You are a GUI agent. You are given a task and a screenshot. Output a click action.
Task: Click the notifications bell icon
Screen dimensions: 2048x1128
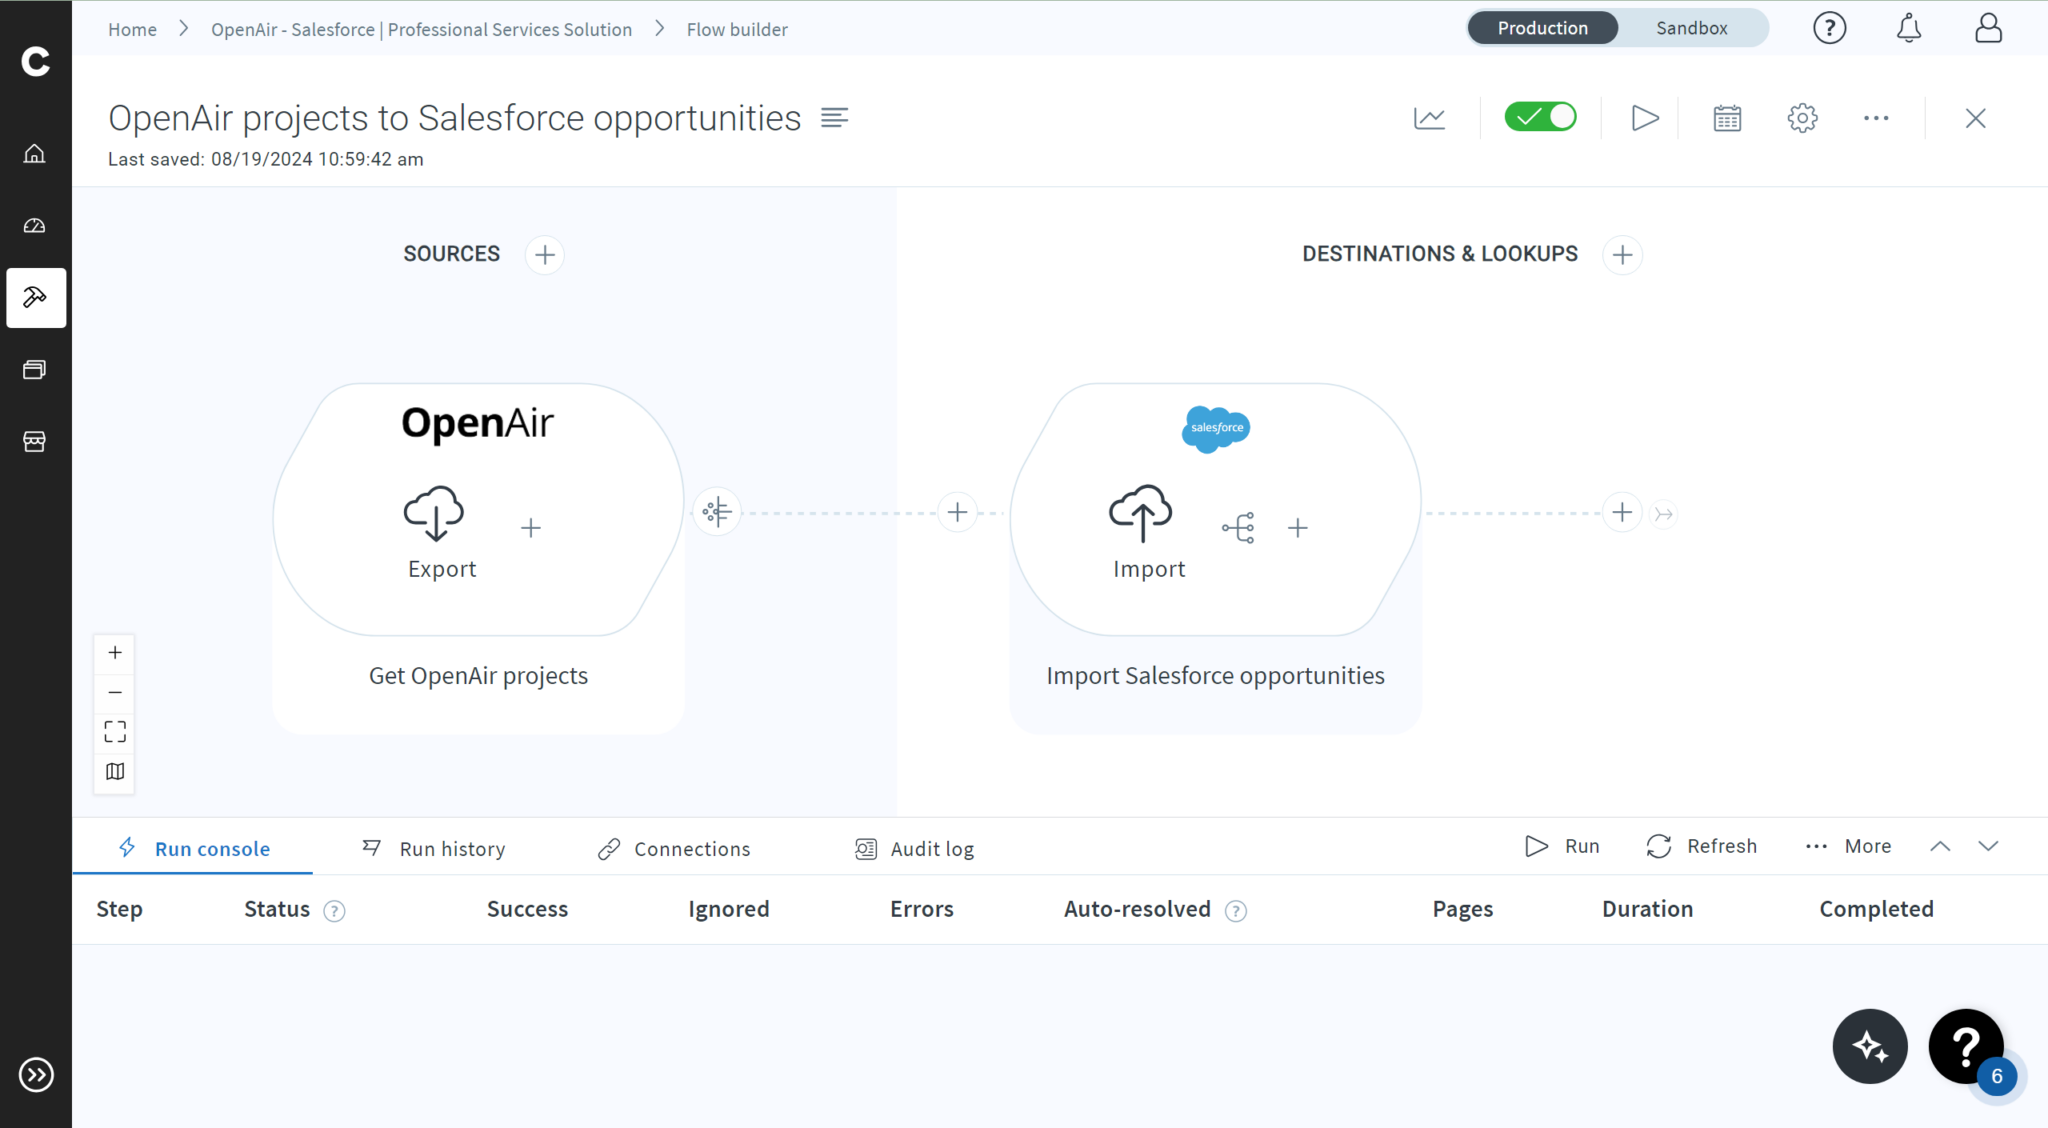pos(1907,27)
